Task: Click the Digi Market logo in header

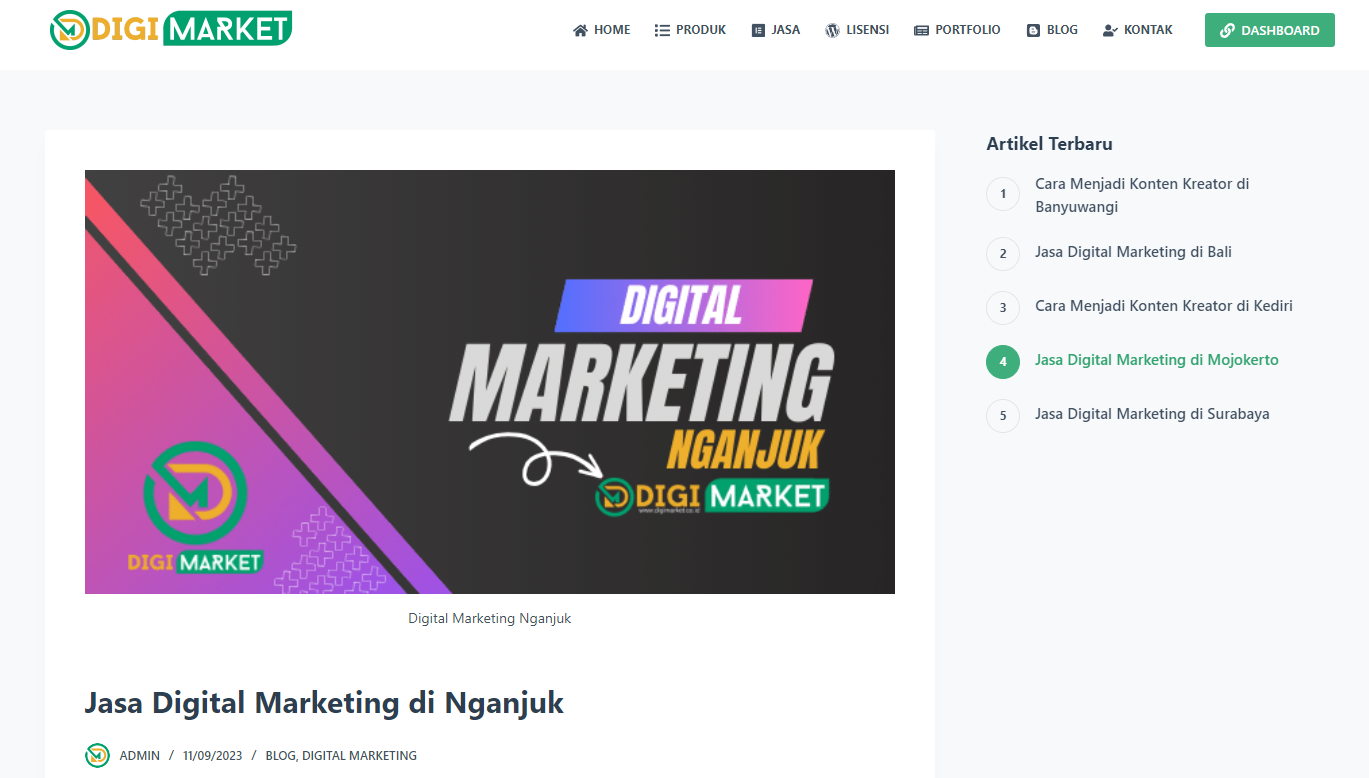Action: 171,29
